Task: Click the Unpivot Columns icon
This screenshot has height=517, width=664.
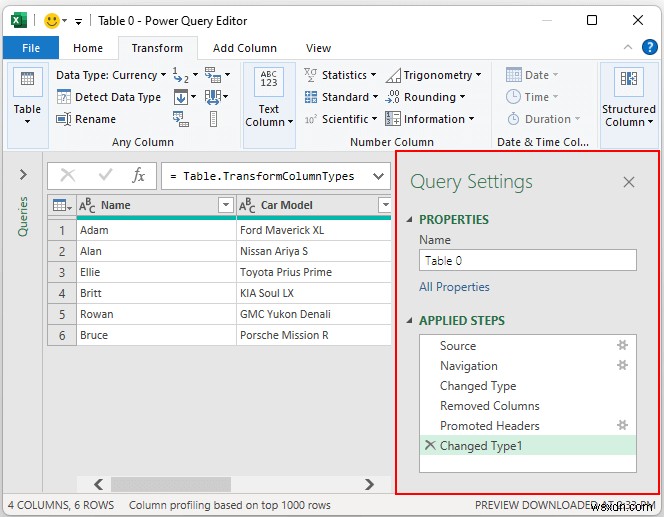Action: [x=213, y=75]
